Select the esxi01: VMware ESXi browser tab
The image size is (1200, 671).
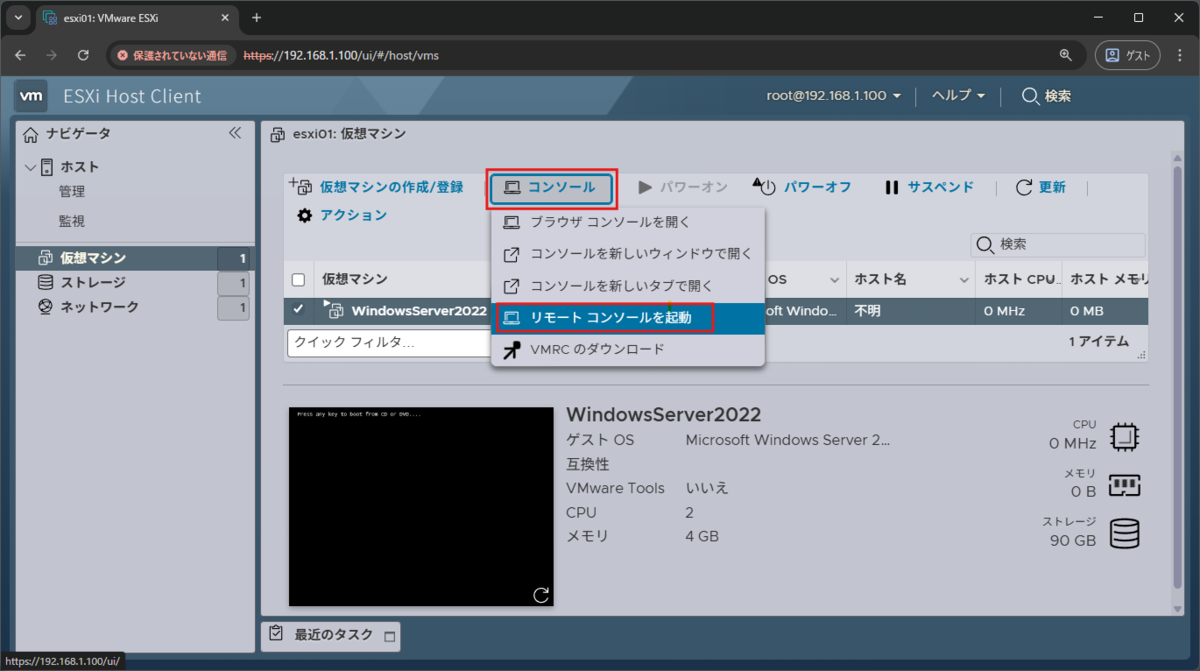(137, 18)
